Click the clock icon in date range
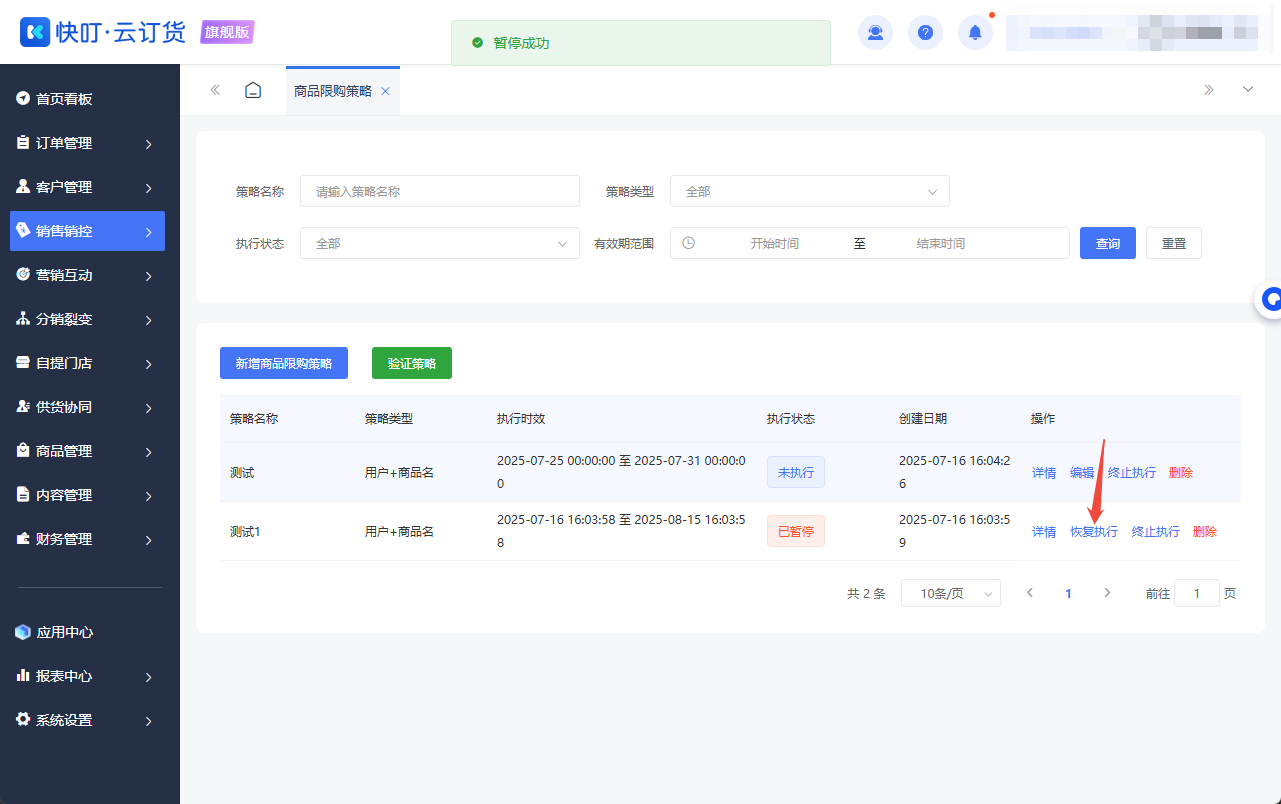The height and width of the screenshot is (804, 1281). tap(688, 243)
